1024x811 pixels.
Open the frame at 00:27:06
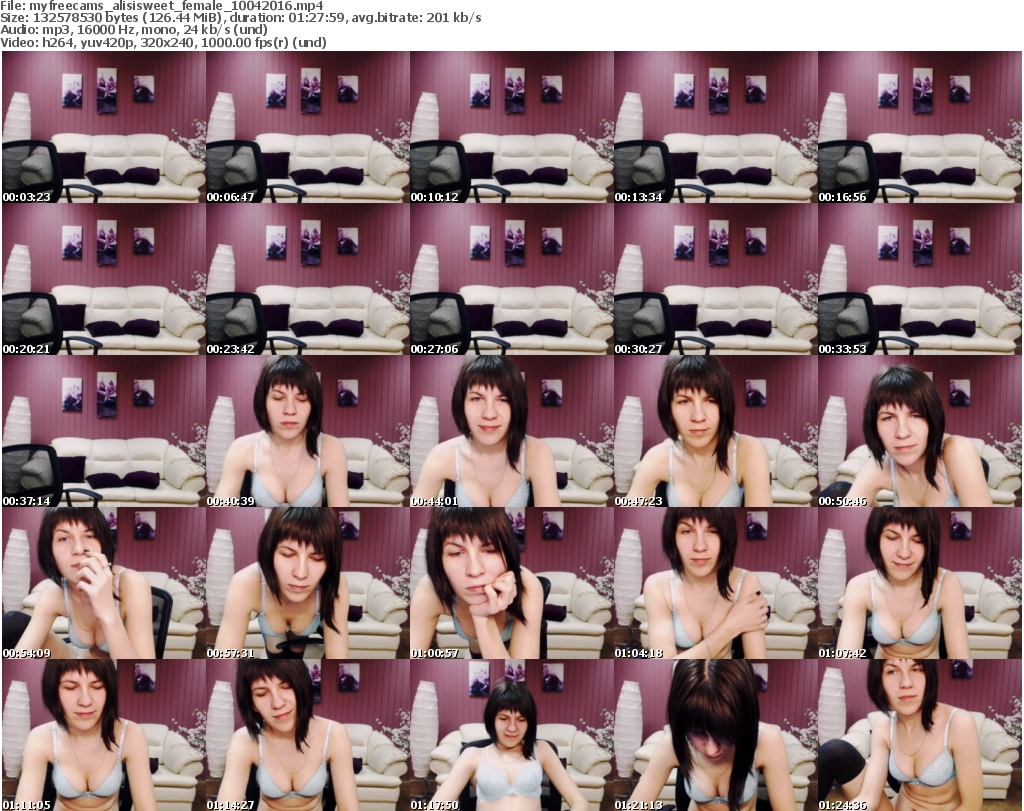point(512,279)
